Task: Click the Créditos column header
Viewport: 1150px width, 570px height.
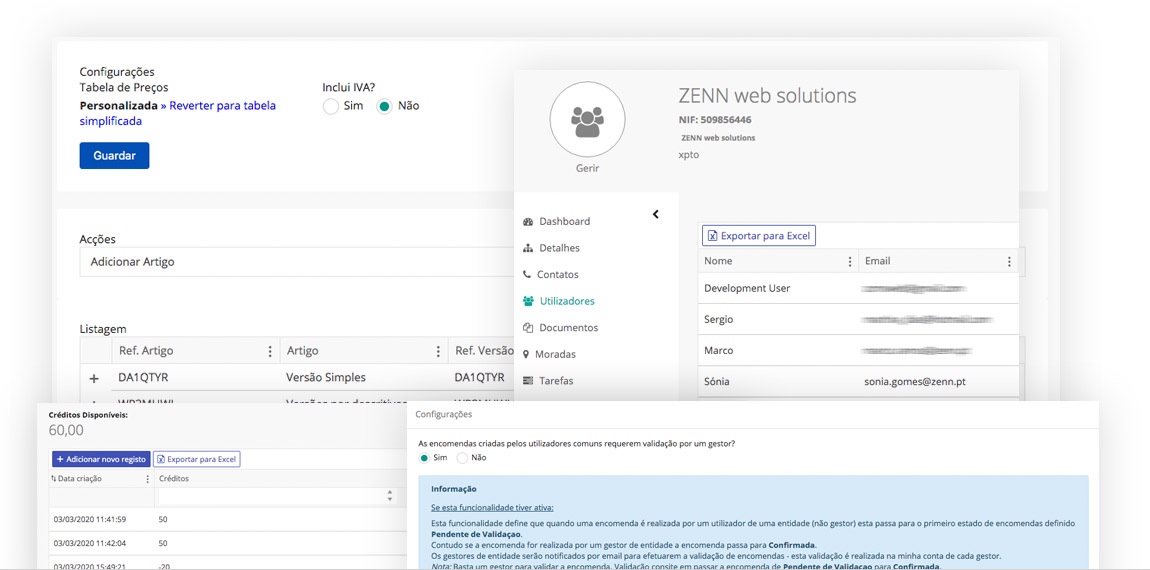Action: pos(174,478)
